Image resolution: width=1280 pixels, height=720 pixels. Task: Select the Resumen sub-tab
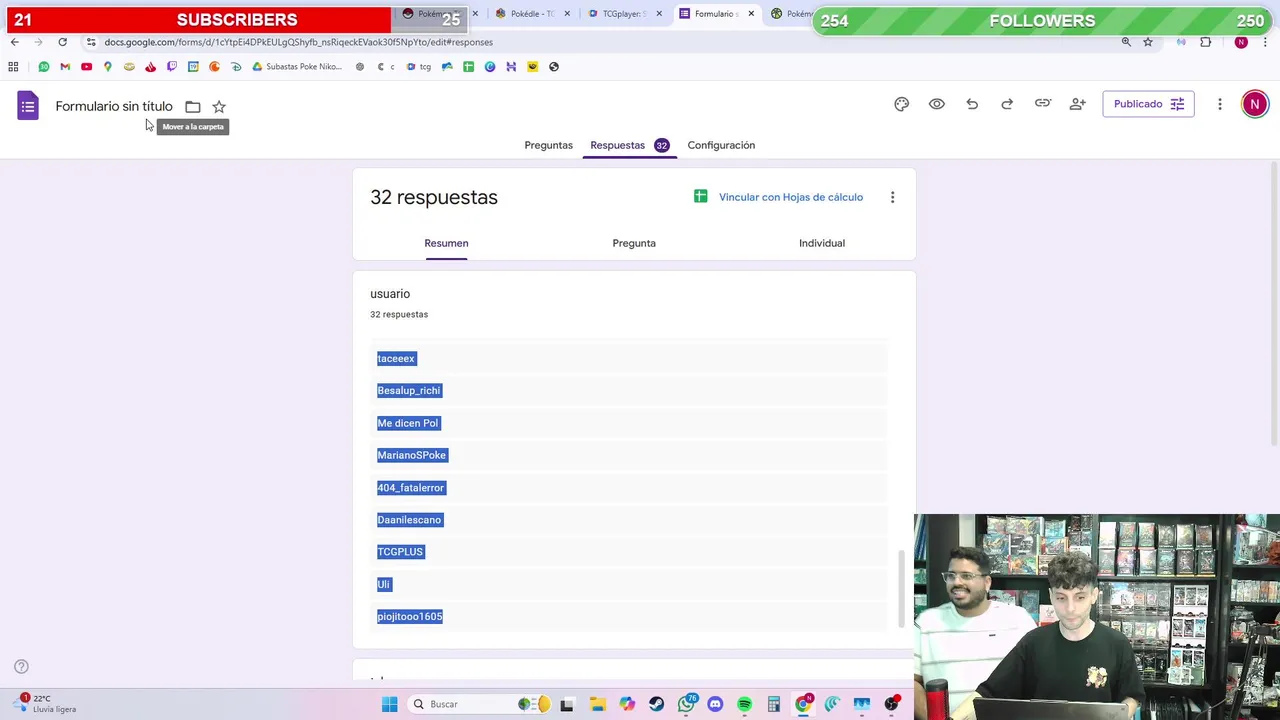click(446, 243)
